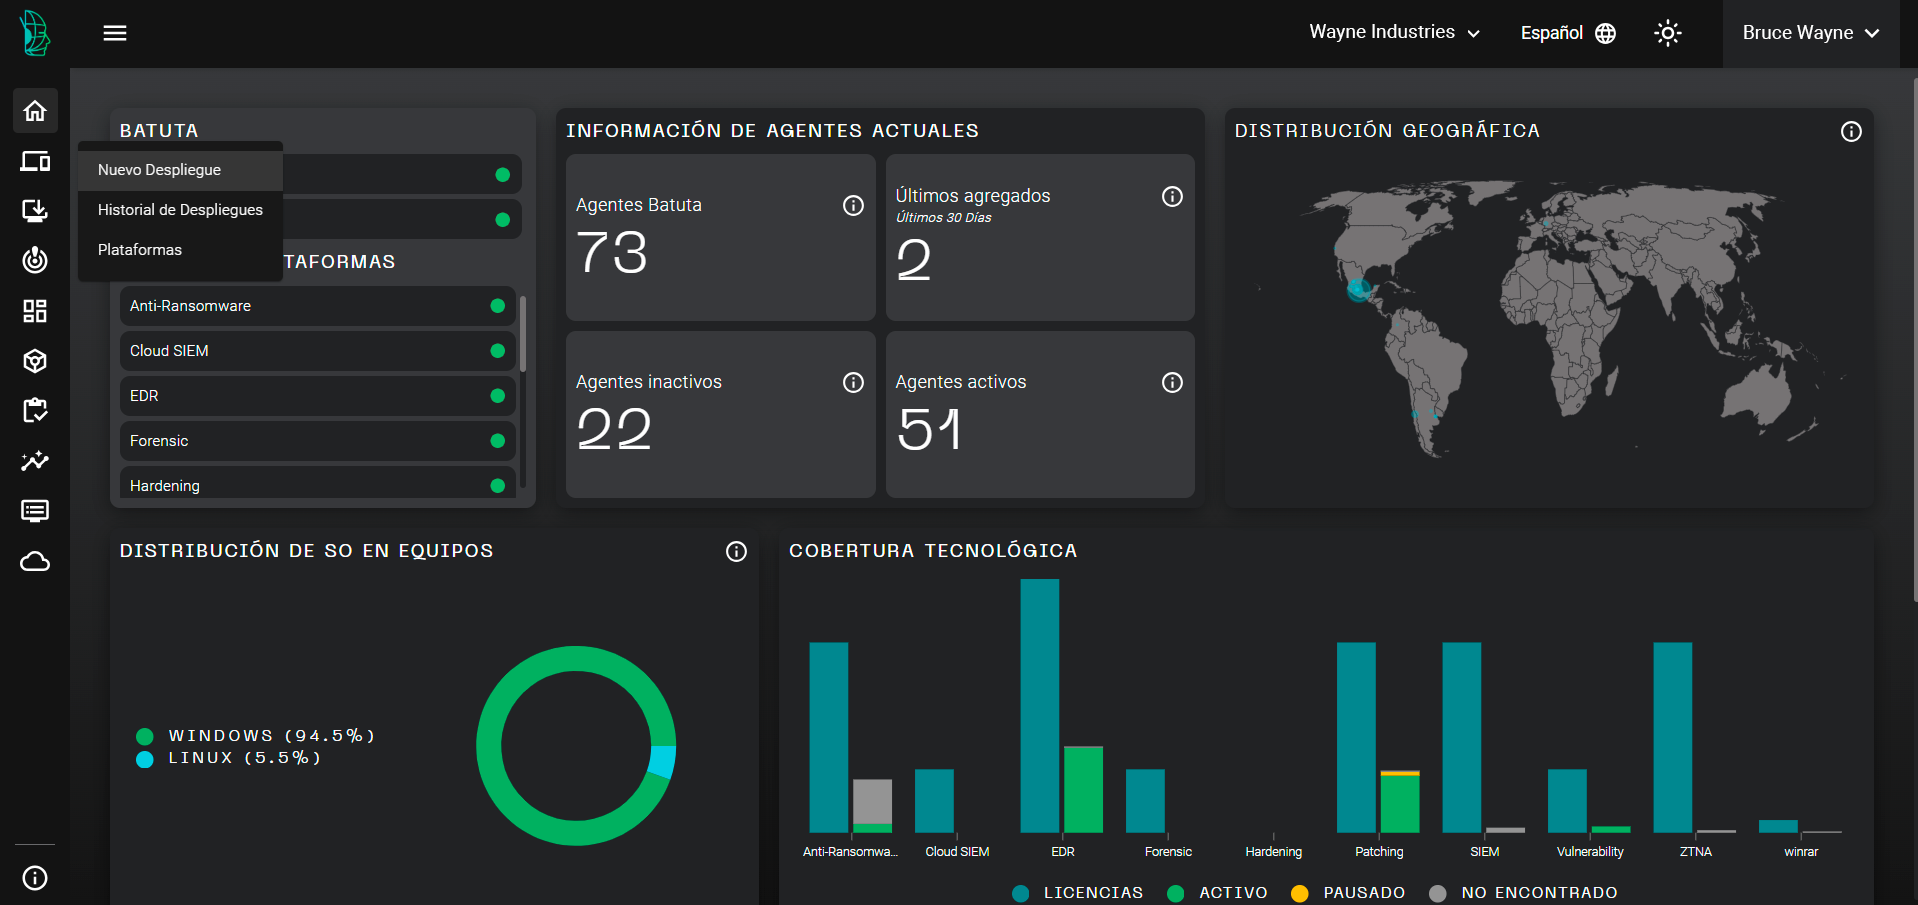Screen dimensions: 1918x905
Task: Click the Mexico marker on the map
Action: [x=1358, y=290]
